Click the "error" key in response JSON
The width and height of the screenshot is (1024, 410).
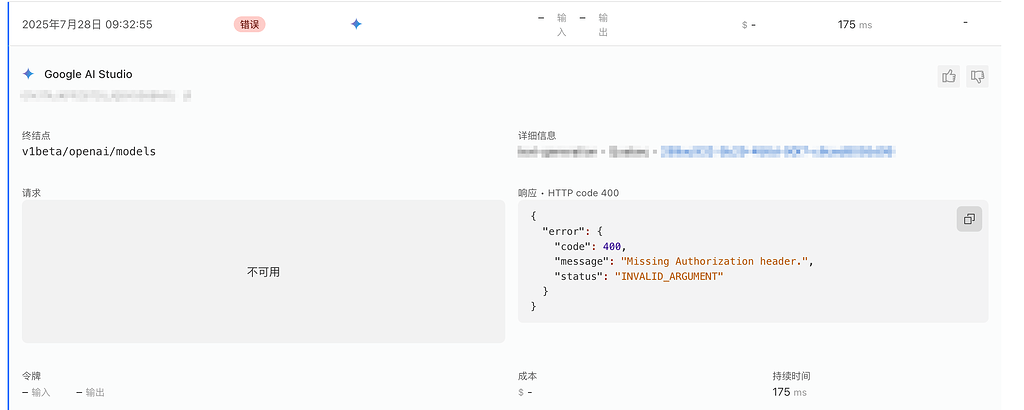562,230
